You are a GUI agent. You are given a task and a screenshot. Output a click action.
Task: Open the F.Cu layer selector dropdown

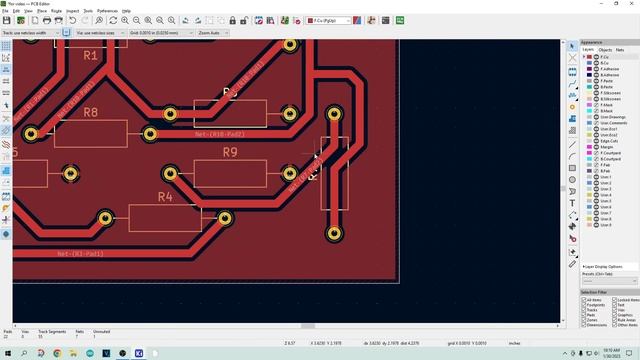[328, 20]
